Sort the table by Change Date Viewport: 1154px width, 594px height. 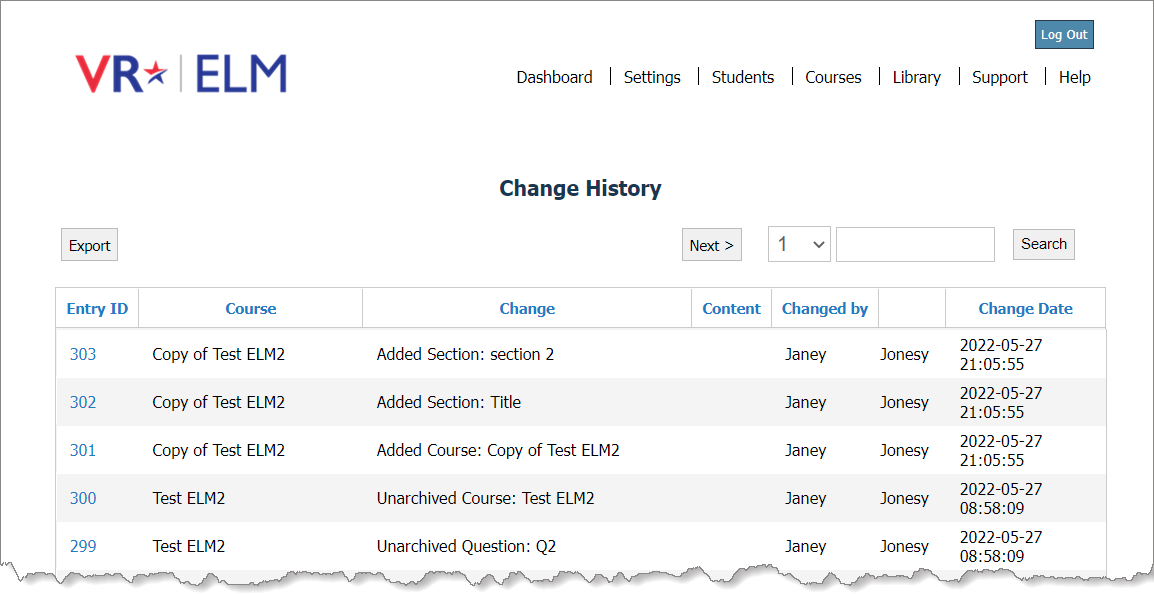[1025, 309]
